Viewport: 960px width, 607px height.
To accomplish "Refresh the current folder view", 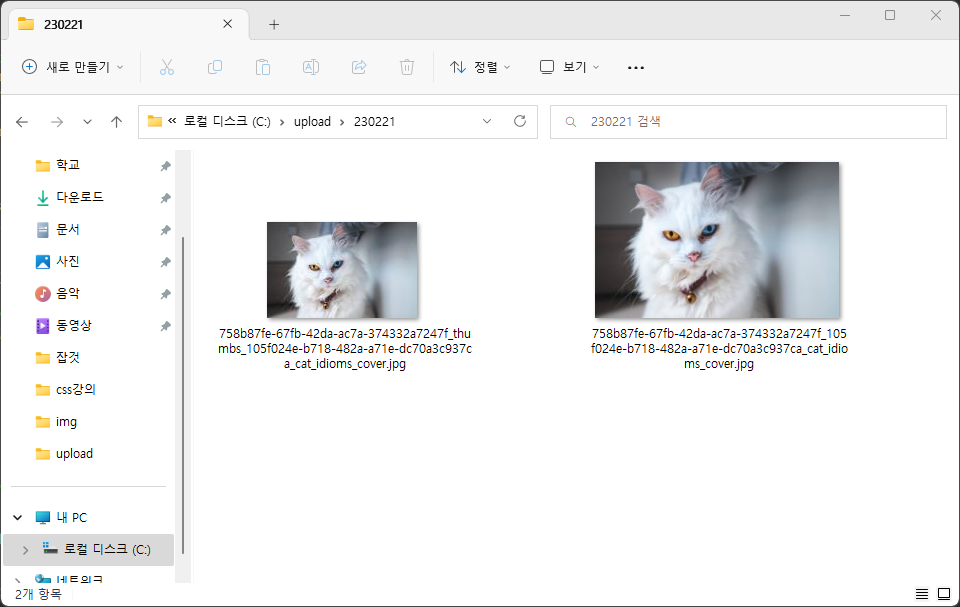I will (x=520, y=121).
